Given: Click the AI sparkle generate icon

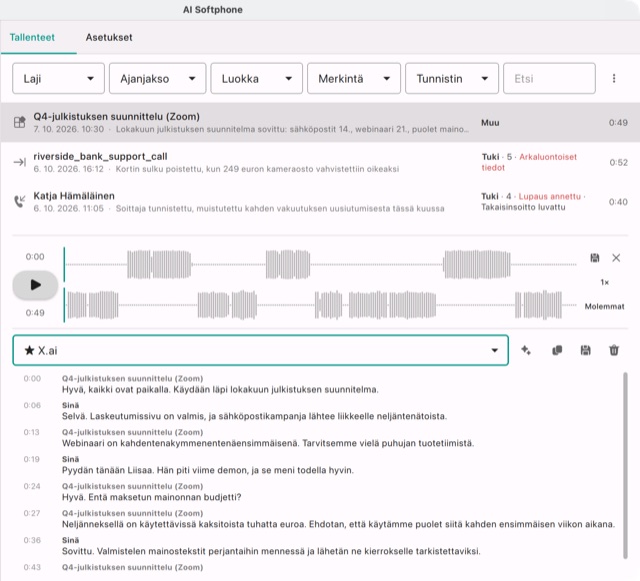Looking at the screenshot, I should (x=526, y=350).
